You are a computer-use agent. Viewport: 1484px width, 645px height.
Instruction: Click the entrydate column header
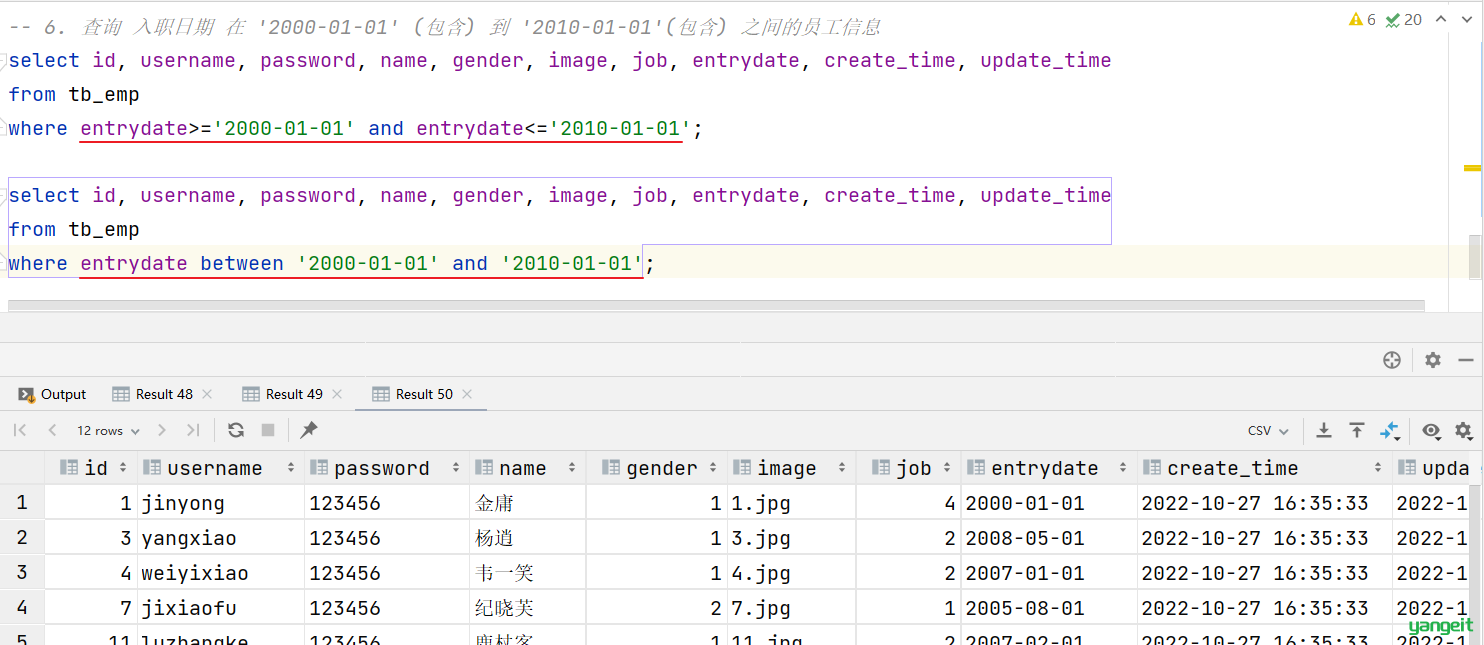click(1048, 468)
